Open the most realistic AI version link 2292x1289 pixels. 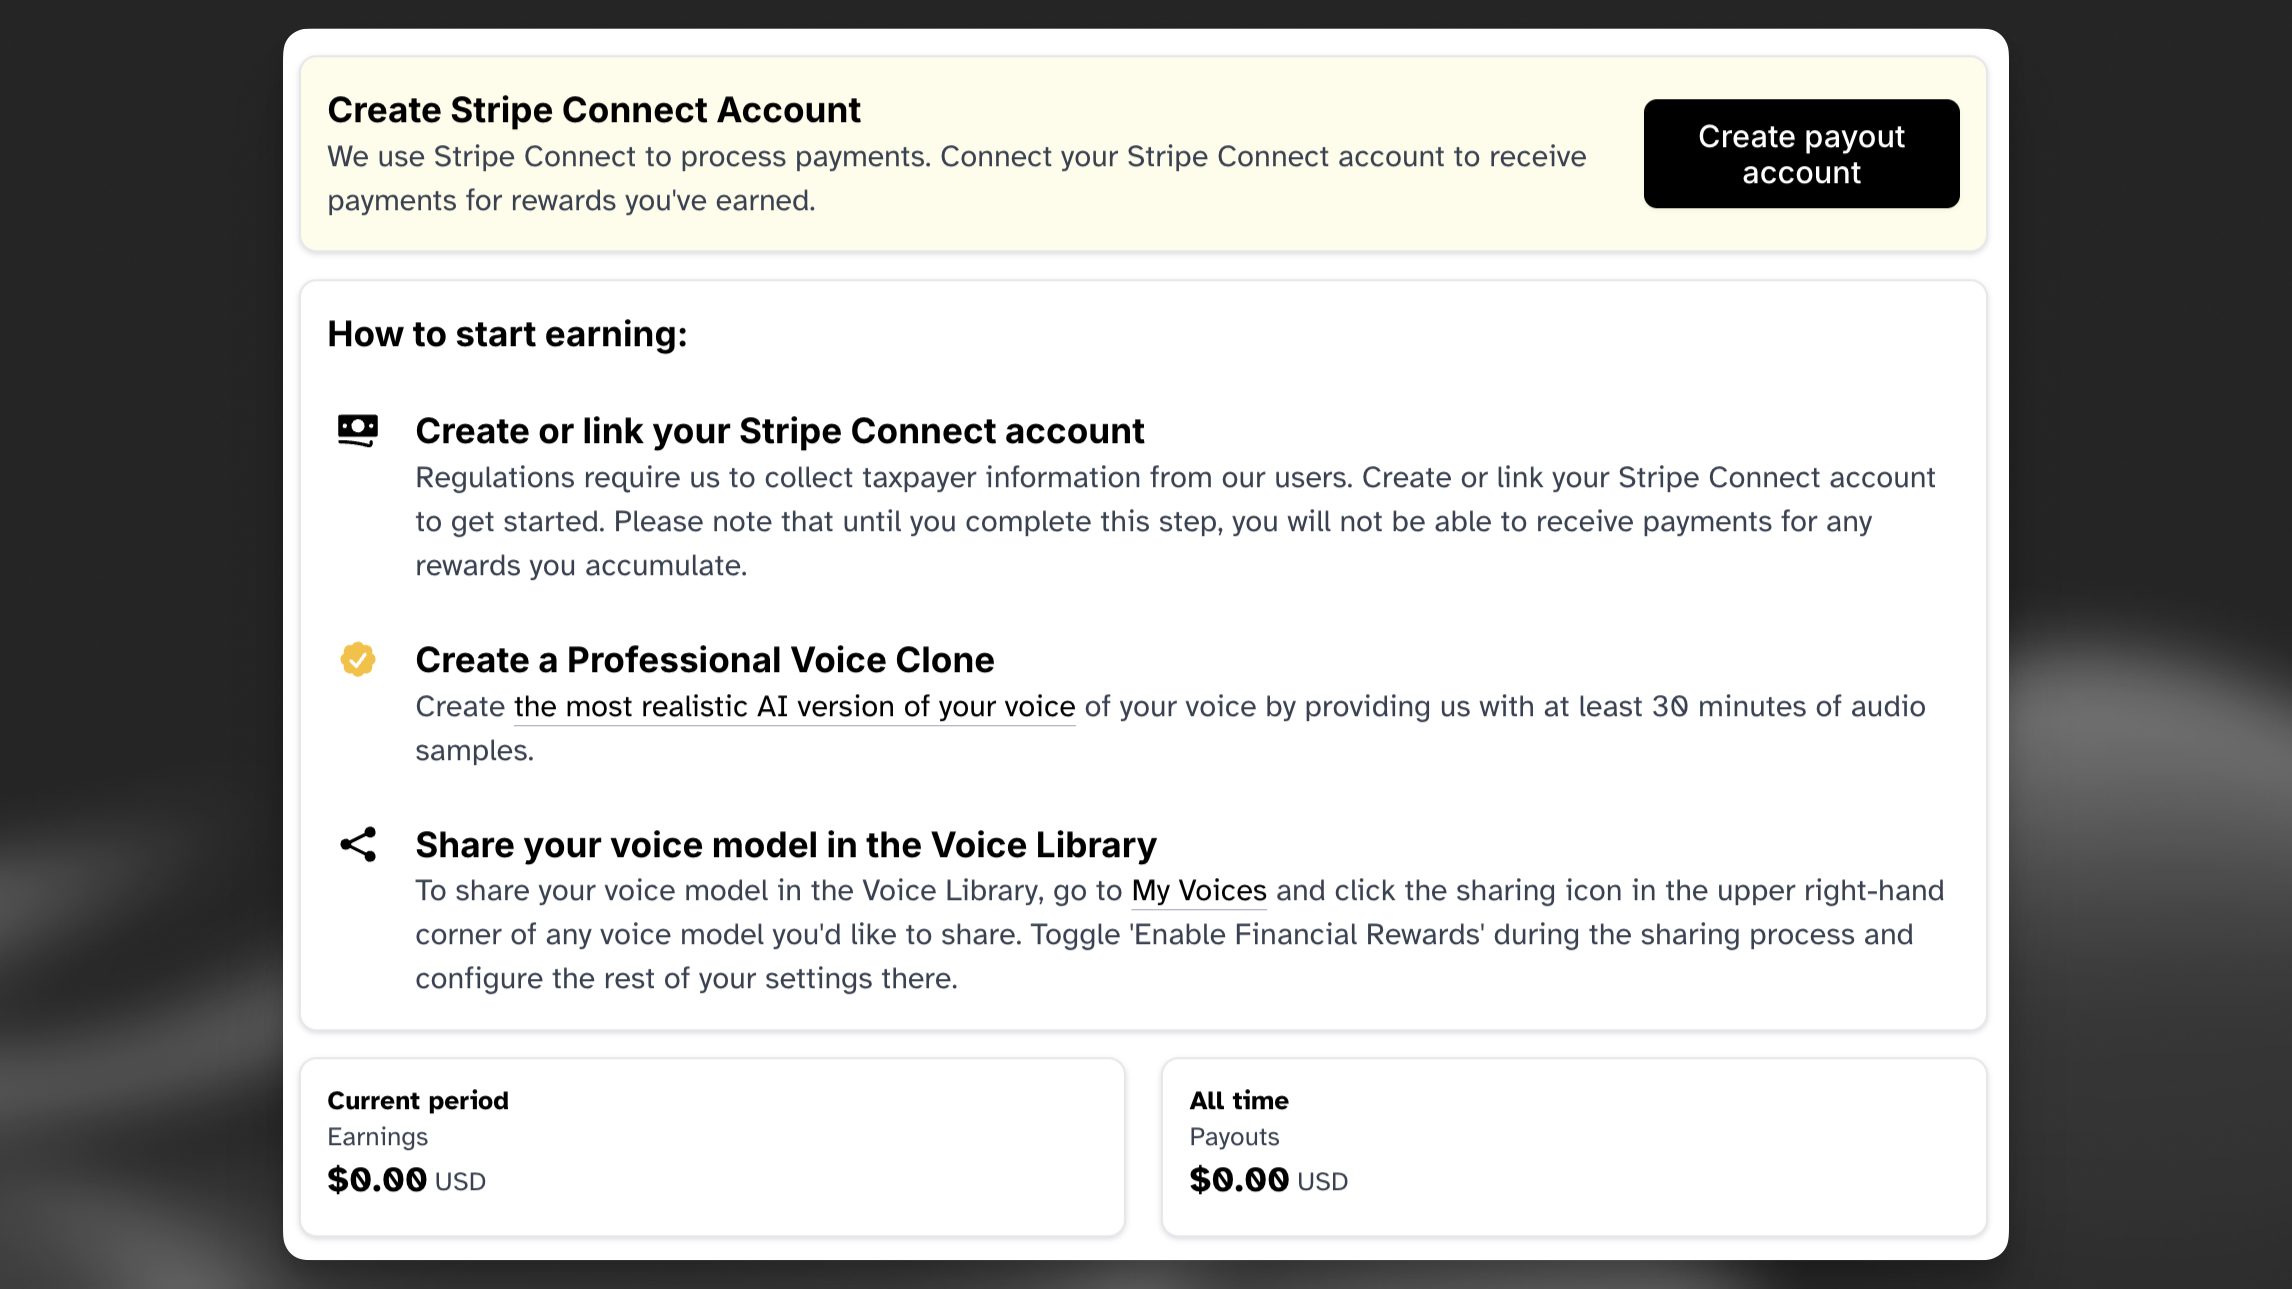(x=794, y=707)
